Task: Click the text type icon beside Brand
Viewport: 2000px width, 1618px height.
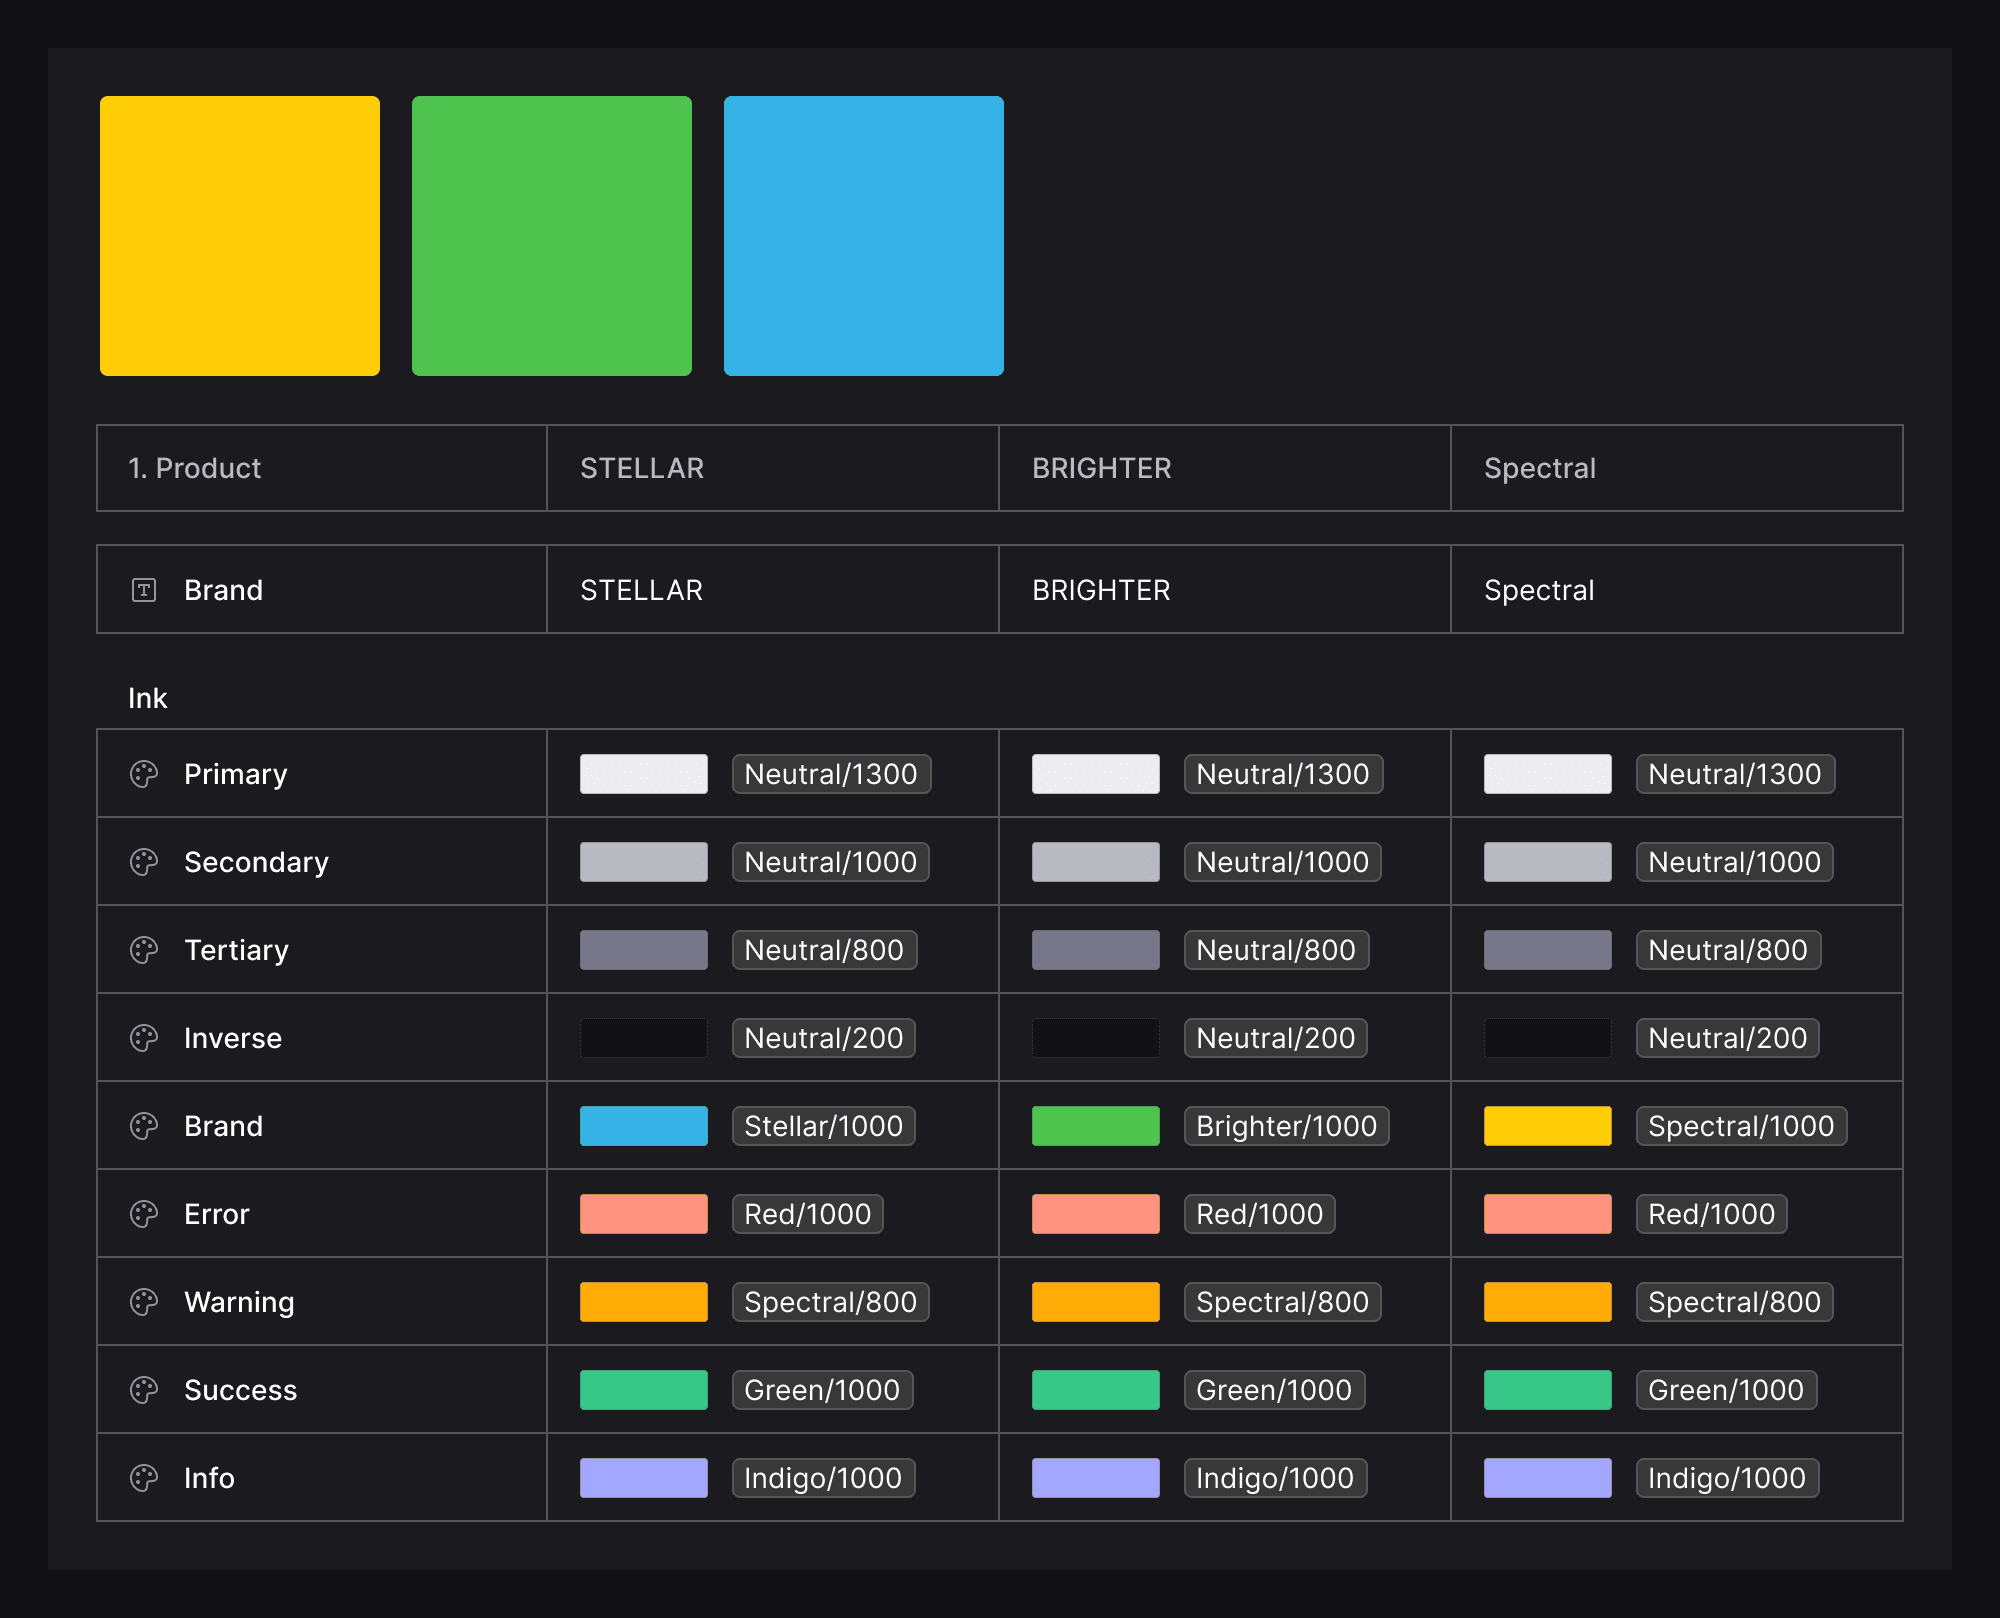Action: [144, 590]
